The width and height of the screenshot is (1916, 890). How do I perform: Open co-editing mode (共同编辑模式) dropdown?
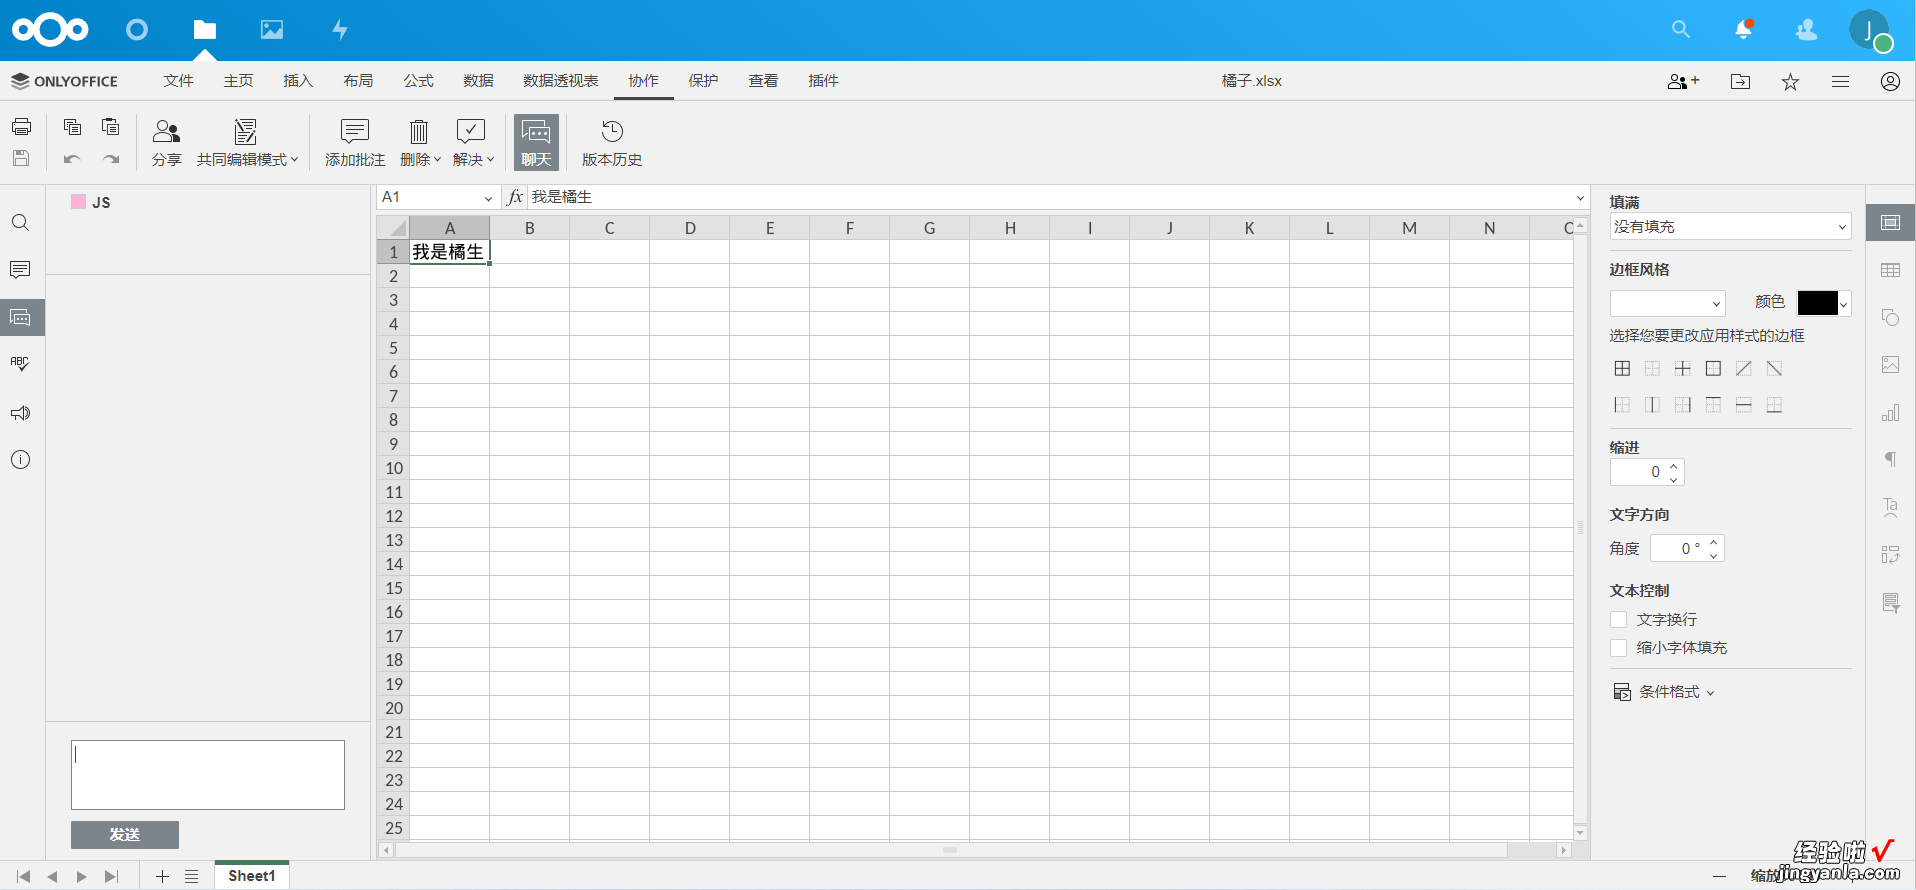247,143
